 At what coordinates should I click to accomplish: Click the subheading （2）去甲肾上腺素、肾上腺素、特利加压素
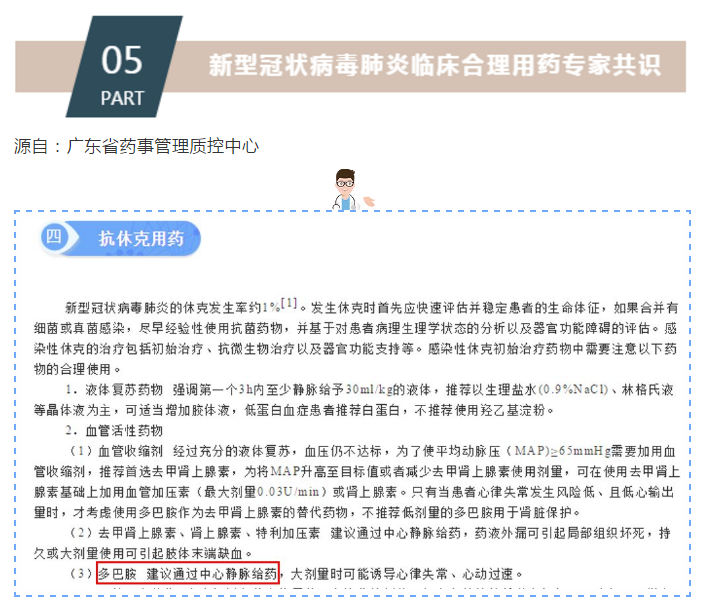pos(194,533)
